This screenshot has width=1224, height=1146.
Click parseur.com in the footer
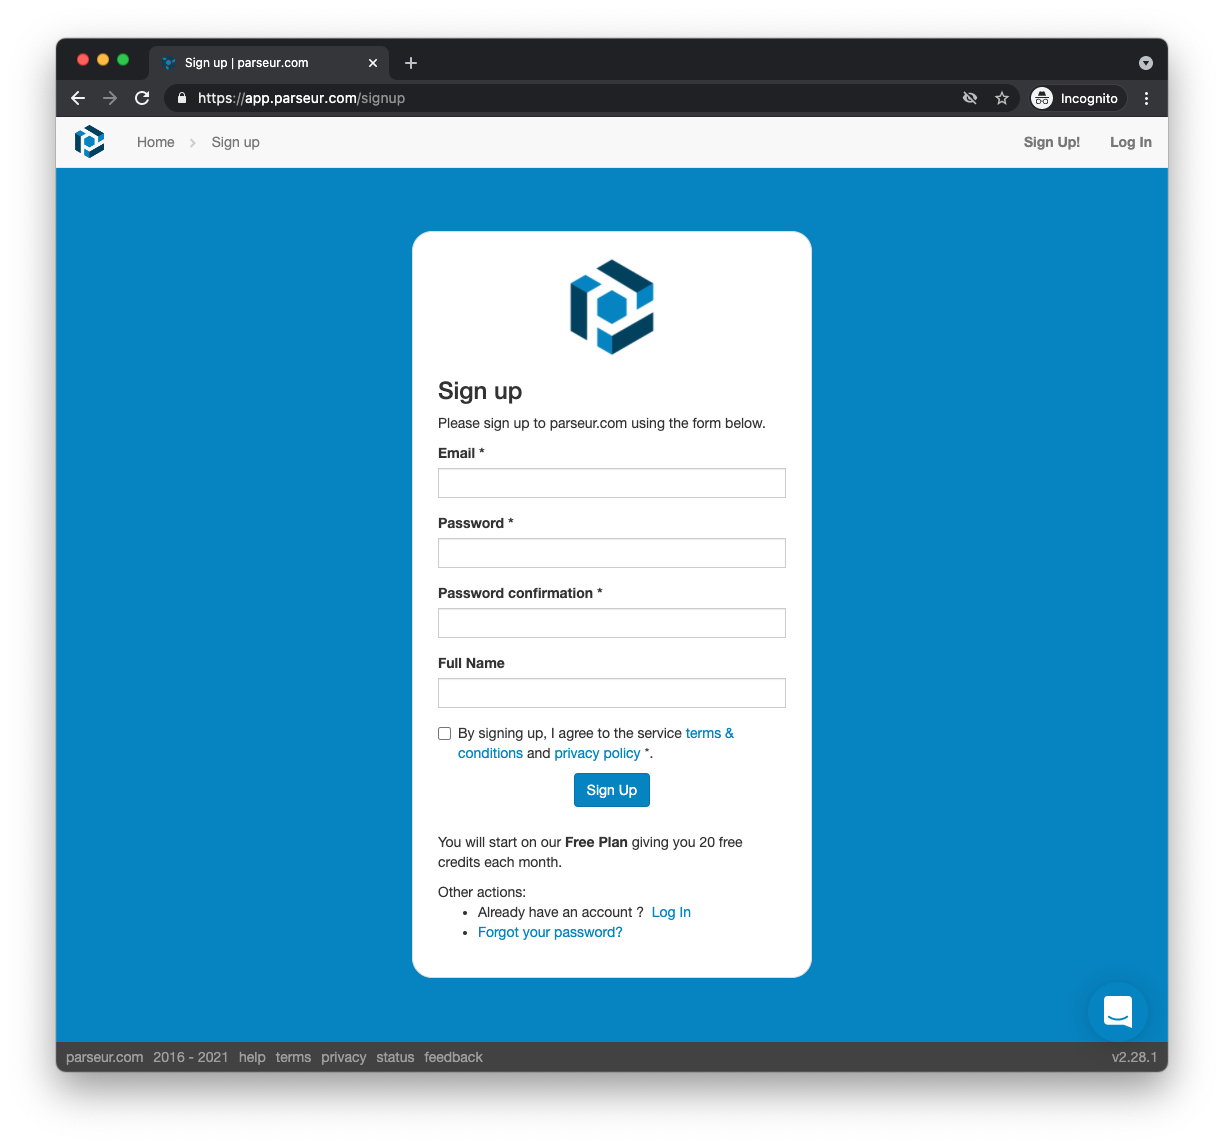click(x=105, y=1057)
